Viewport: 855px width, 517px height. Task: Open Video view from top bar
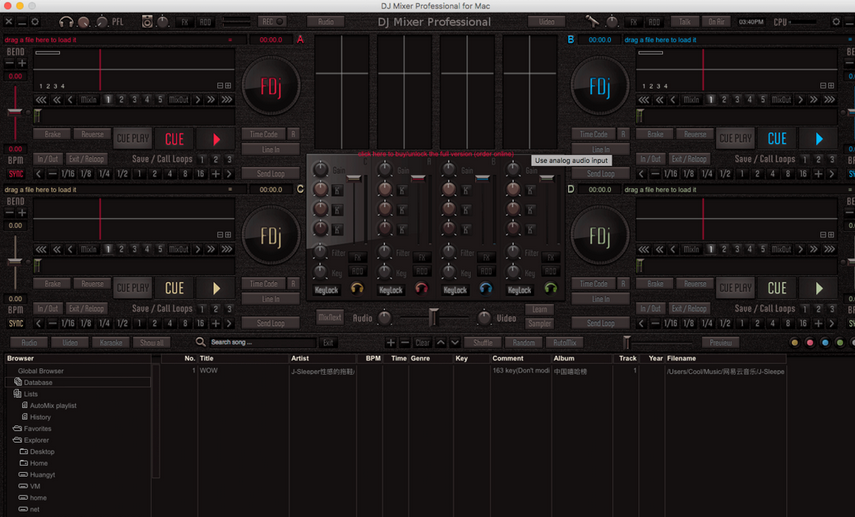[x=546, y=22]
